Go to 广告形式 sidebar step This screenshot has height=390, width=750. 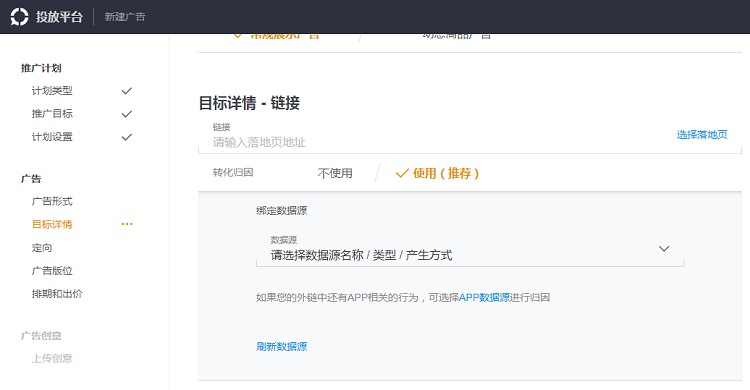(52, 201)
